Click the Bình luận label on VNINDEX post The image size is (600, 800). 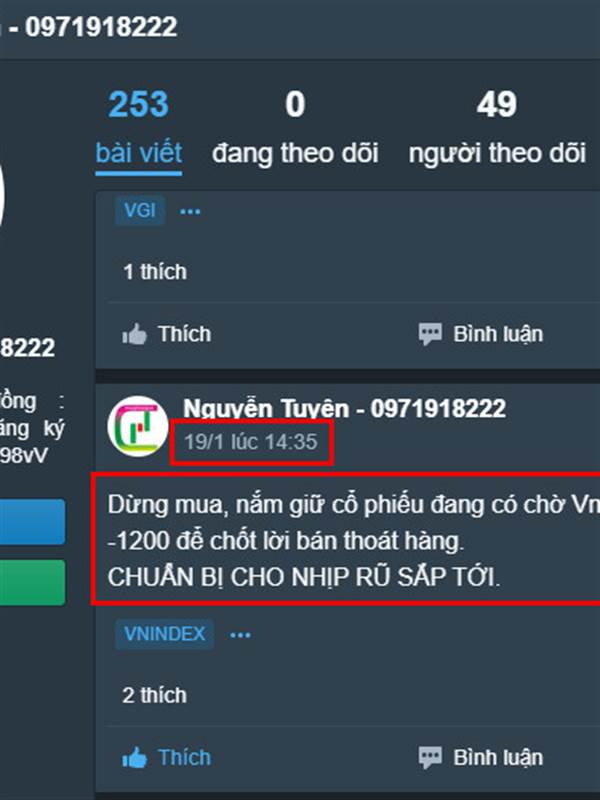click(x=498, y=758)
